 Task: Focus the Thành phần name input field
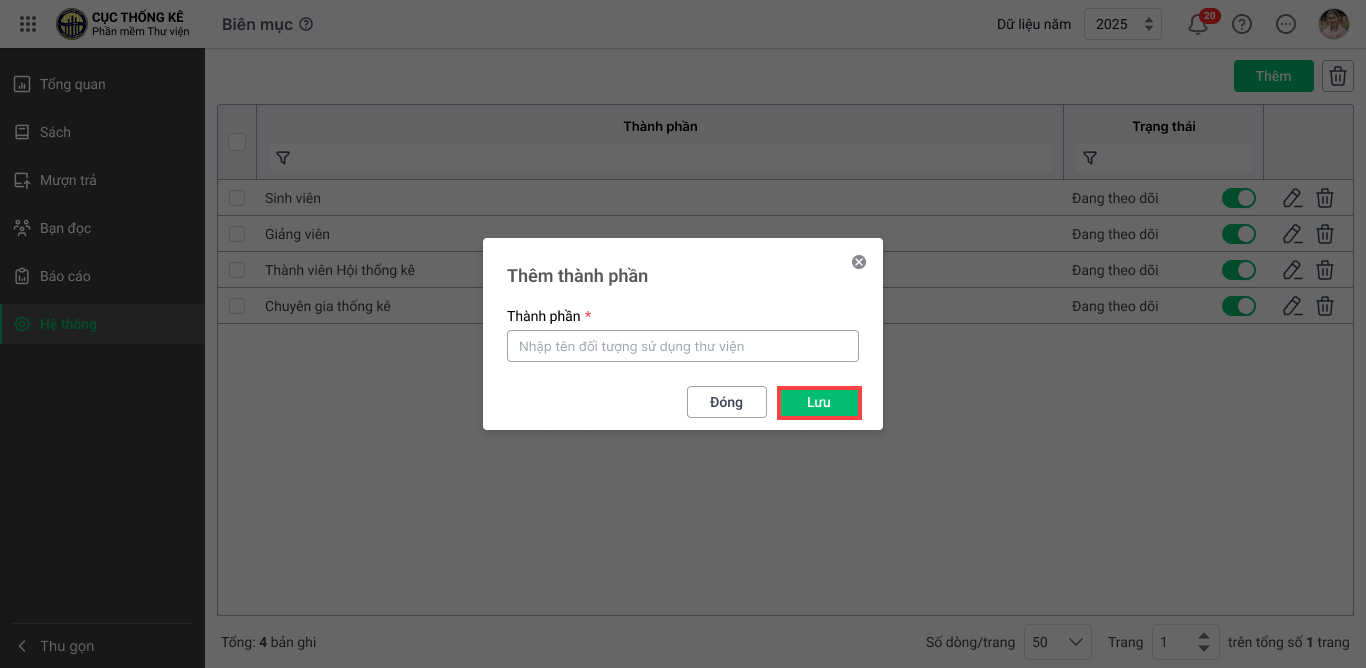pos(682,346)
